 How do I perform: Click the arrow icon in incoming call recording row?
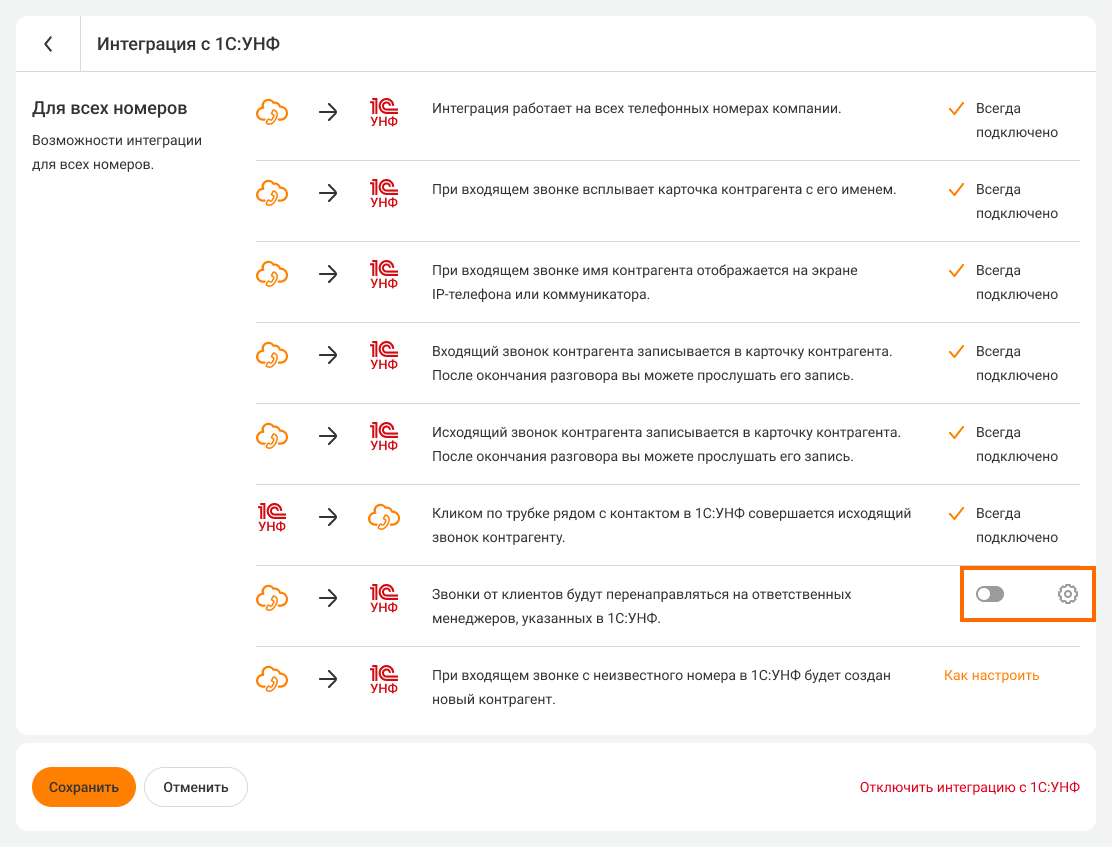[x=328, y=355]
